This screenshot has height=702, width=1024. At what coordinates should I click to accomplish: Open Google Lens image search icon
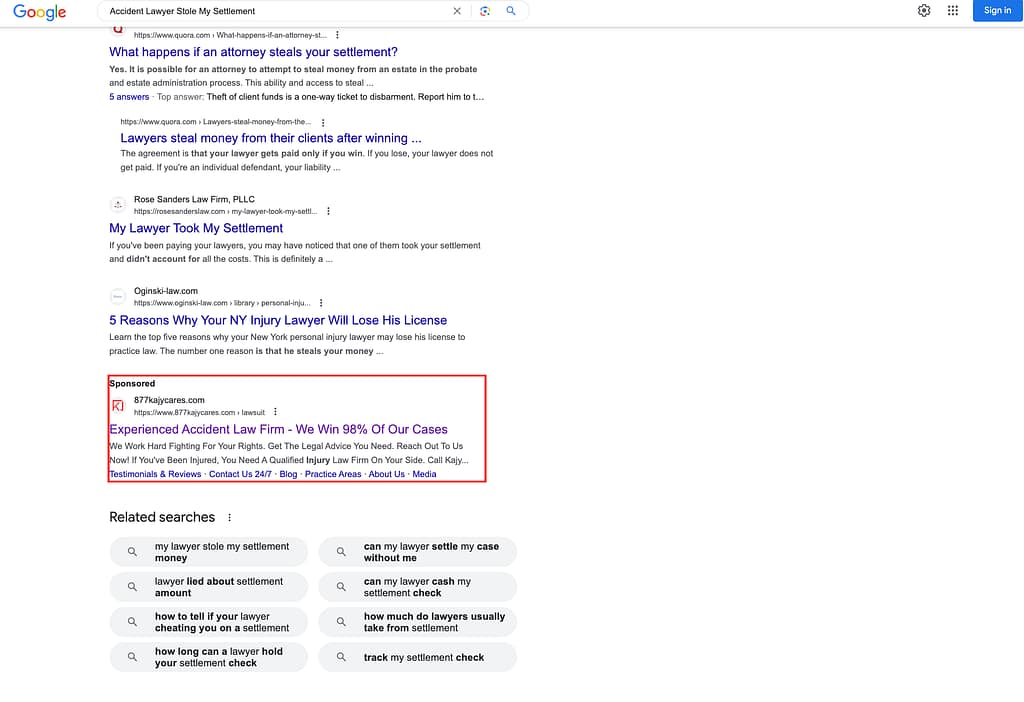click(x=485, y=11)
